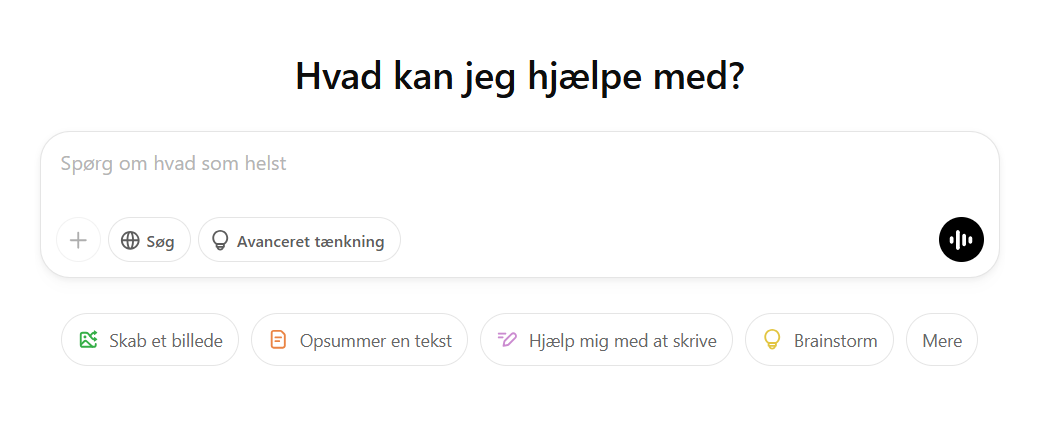The width and height of the screenshot is (1039, 424).
Task: Select the Brainstorm suggestion chip
Action: click(x=819, y=340)
